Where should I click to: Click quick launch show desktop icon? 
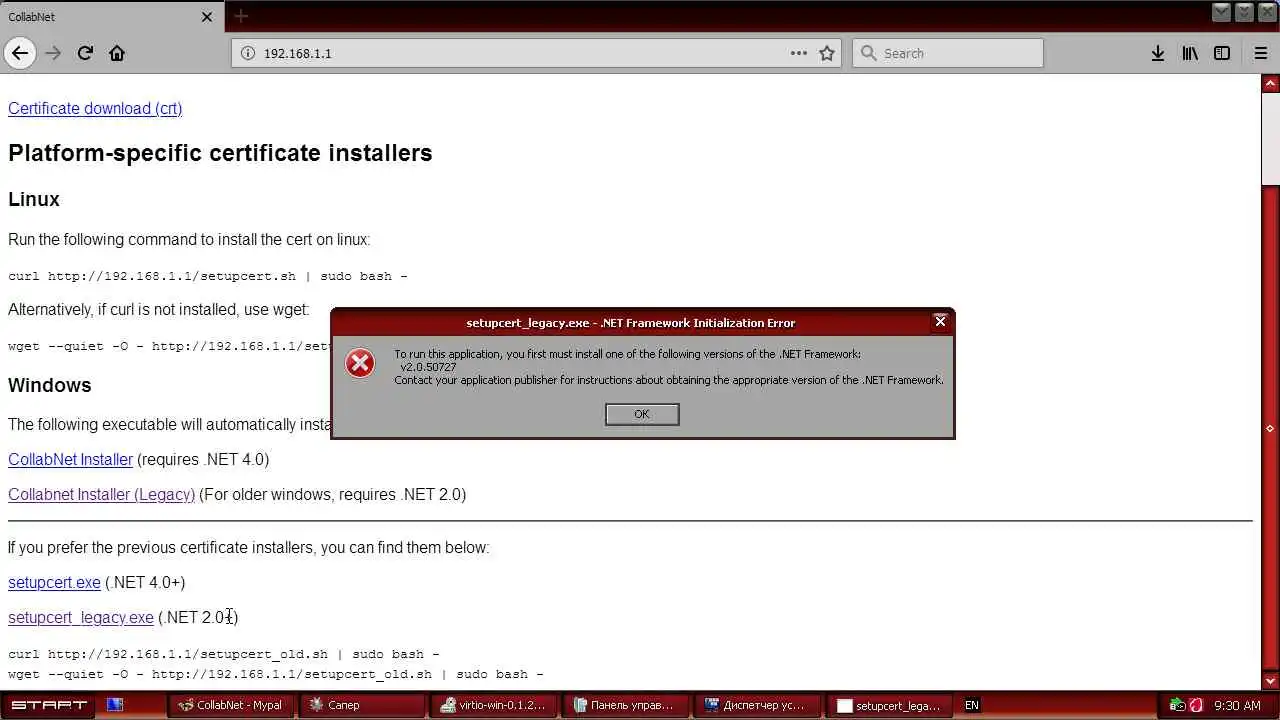[x=115, y=705]
